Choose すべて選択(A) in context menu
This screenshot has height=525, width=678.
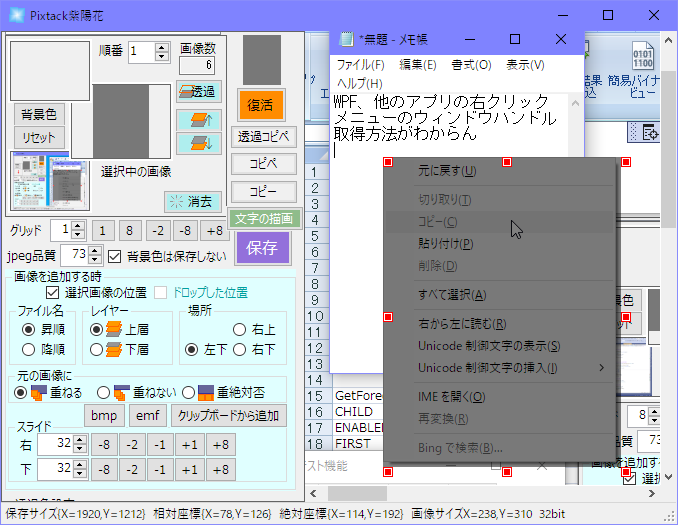tap(499, 295)
